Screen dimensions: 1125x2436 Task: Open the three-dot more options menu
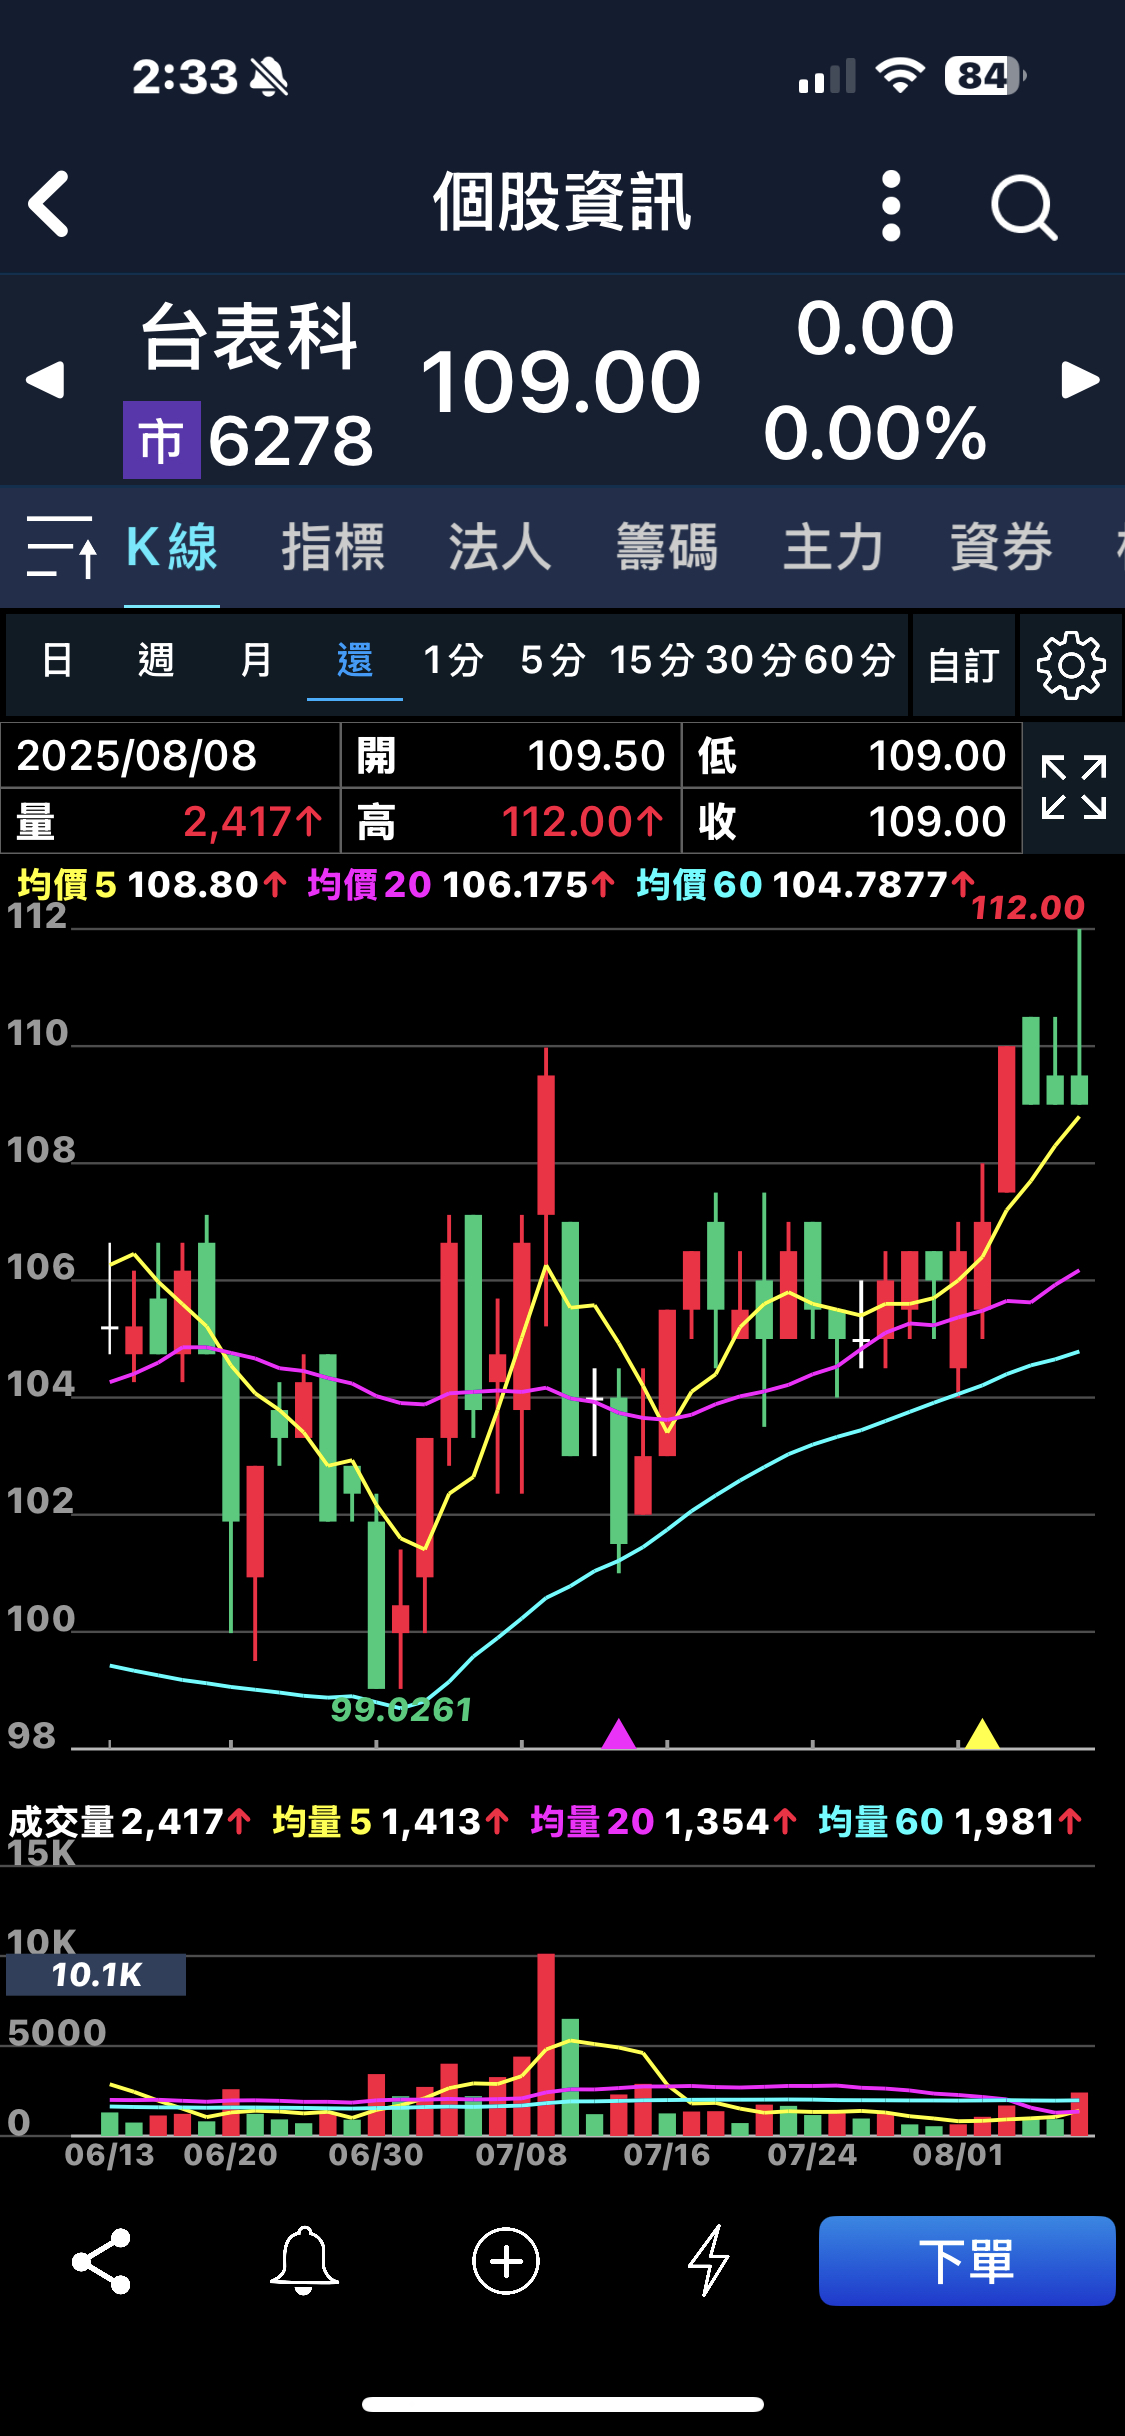click(x=891, y=205)
